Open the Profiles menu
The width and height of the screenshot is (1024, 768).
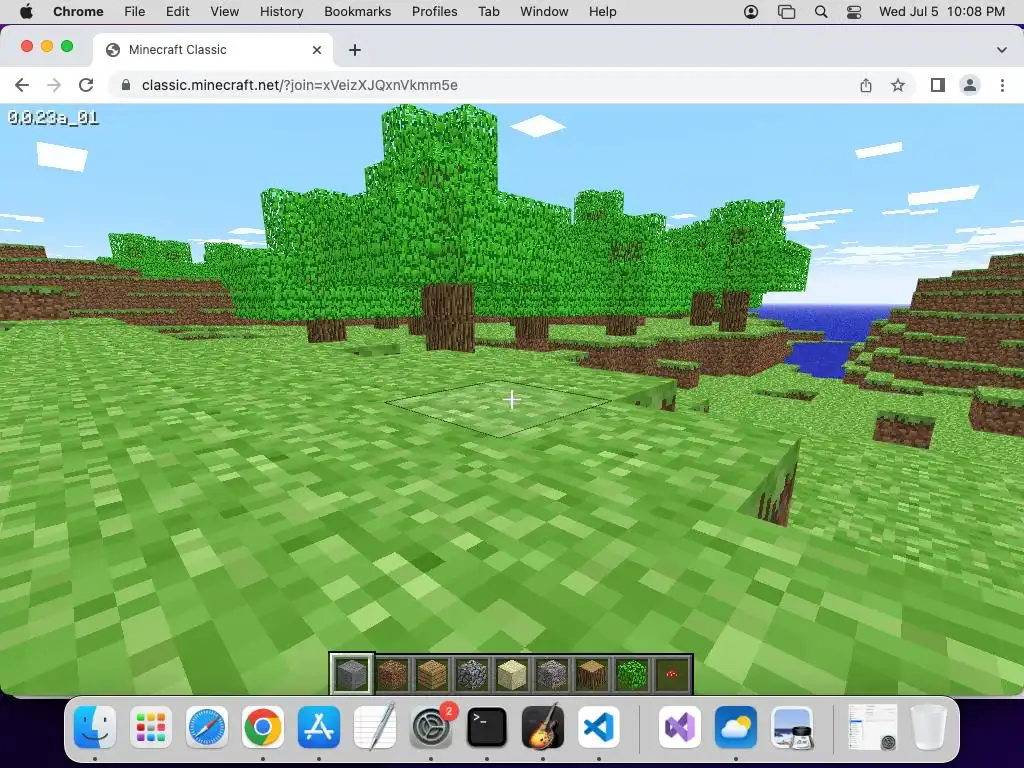[x=434, y=11]
